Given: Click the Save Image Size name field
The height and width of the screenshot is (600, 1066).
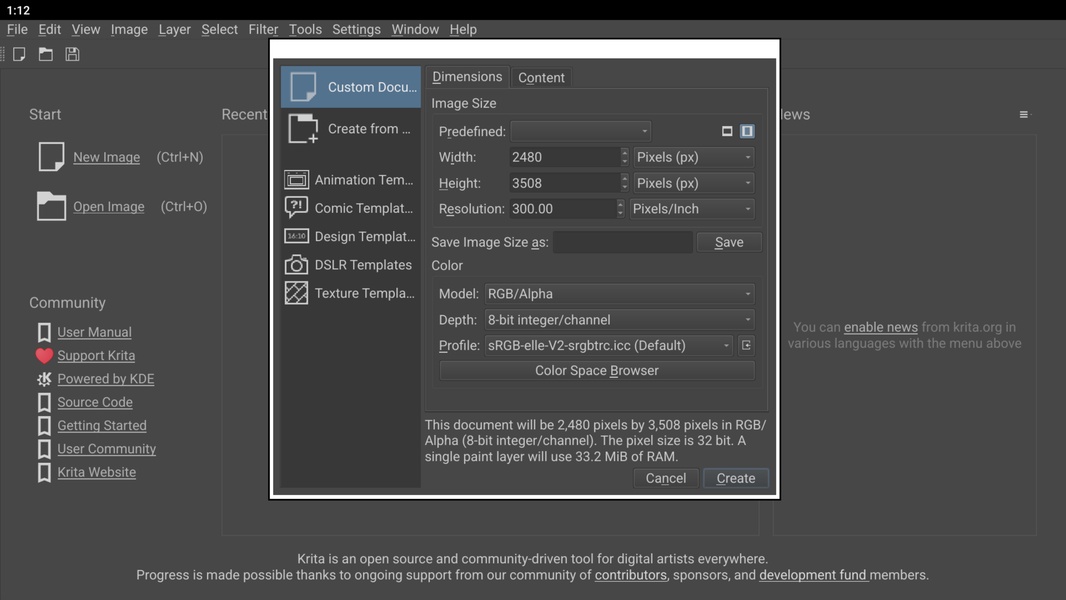Looking at the screenshot, I should tap(622, 242).
